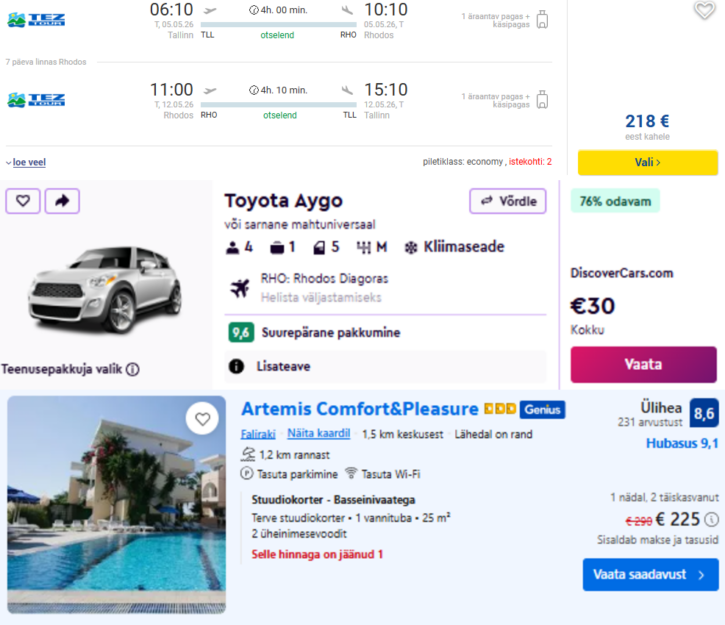
Task: Favorite the Toyota Aygo with the heart button
Action: pos(23,201)
